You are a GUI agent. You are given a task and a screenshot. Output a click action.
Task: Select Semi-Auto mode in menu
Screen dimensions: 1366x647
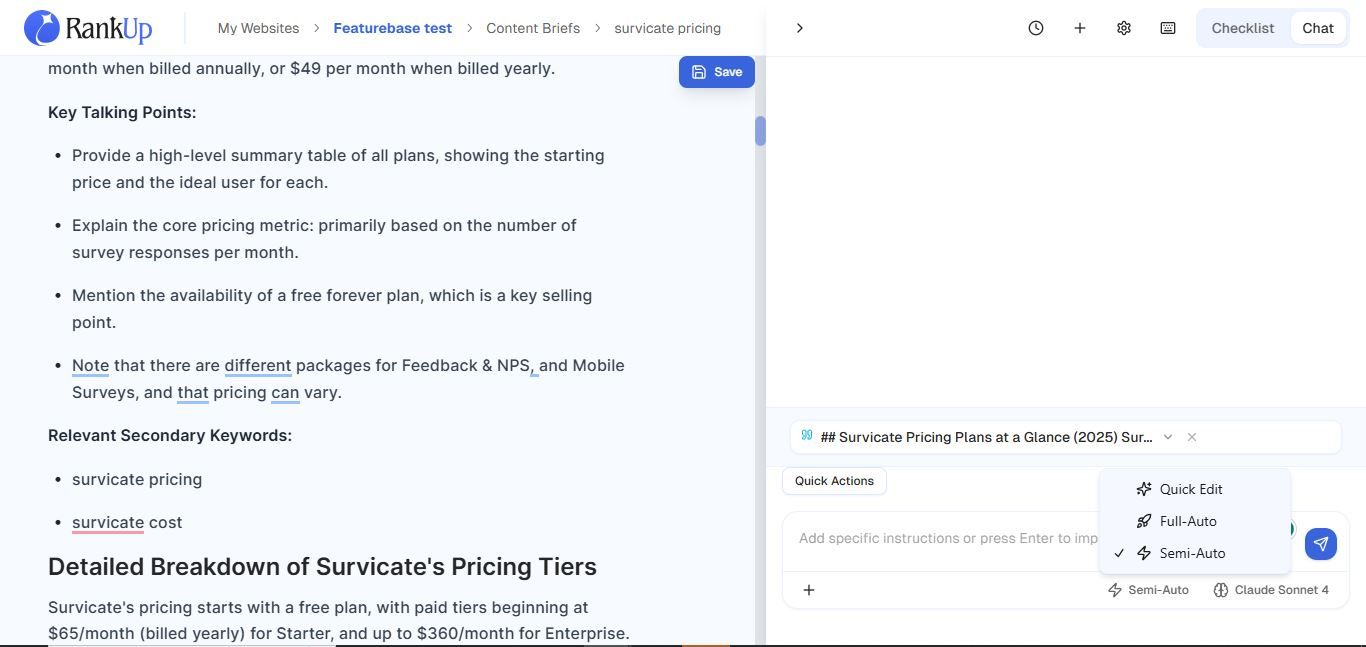click(1194, 553)
